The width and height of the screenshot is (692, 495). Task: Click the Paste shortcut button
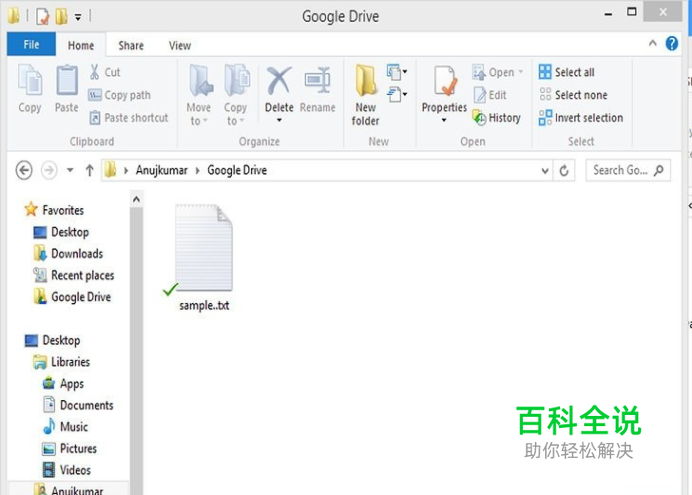point(128,118)
